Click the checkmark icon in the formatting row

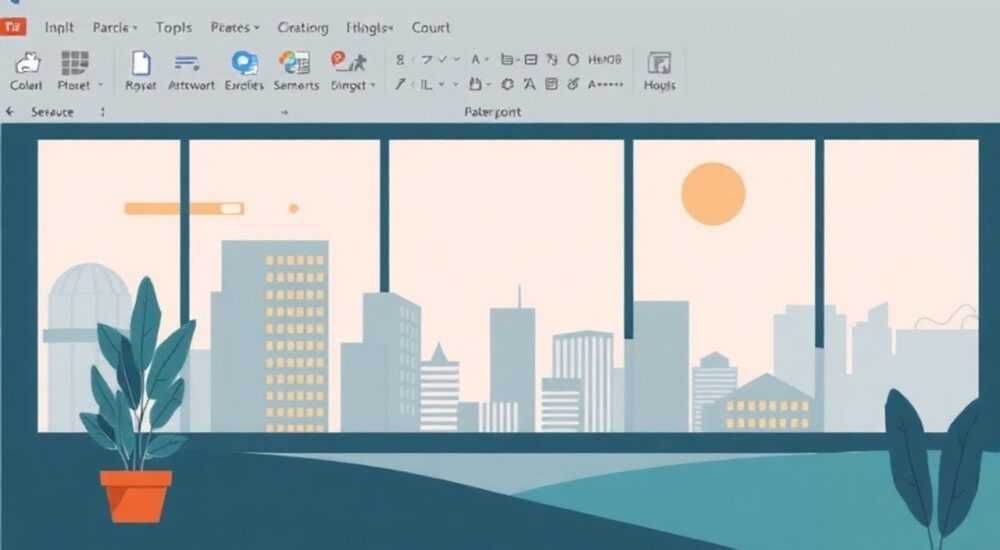(x=442, y=59)
